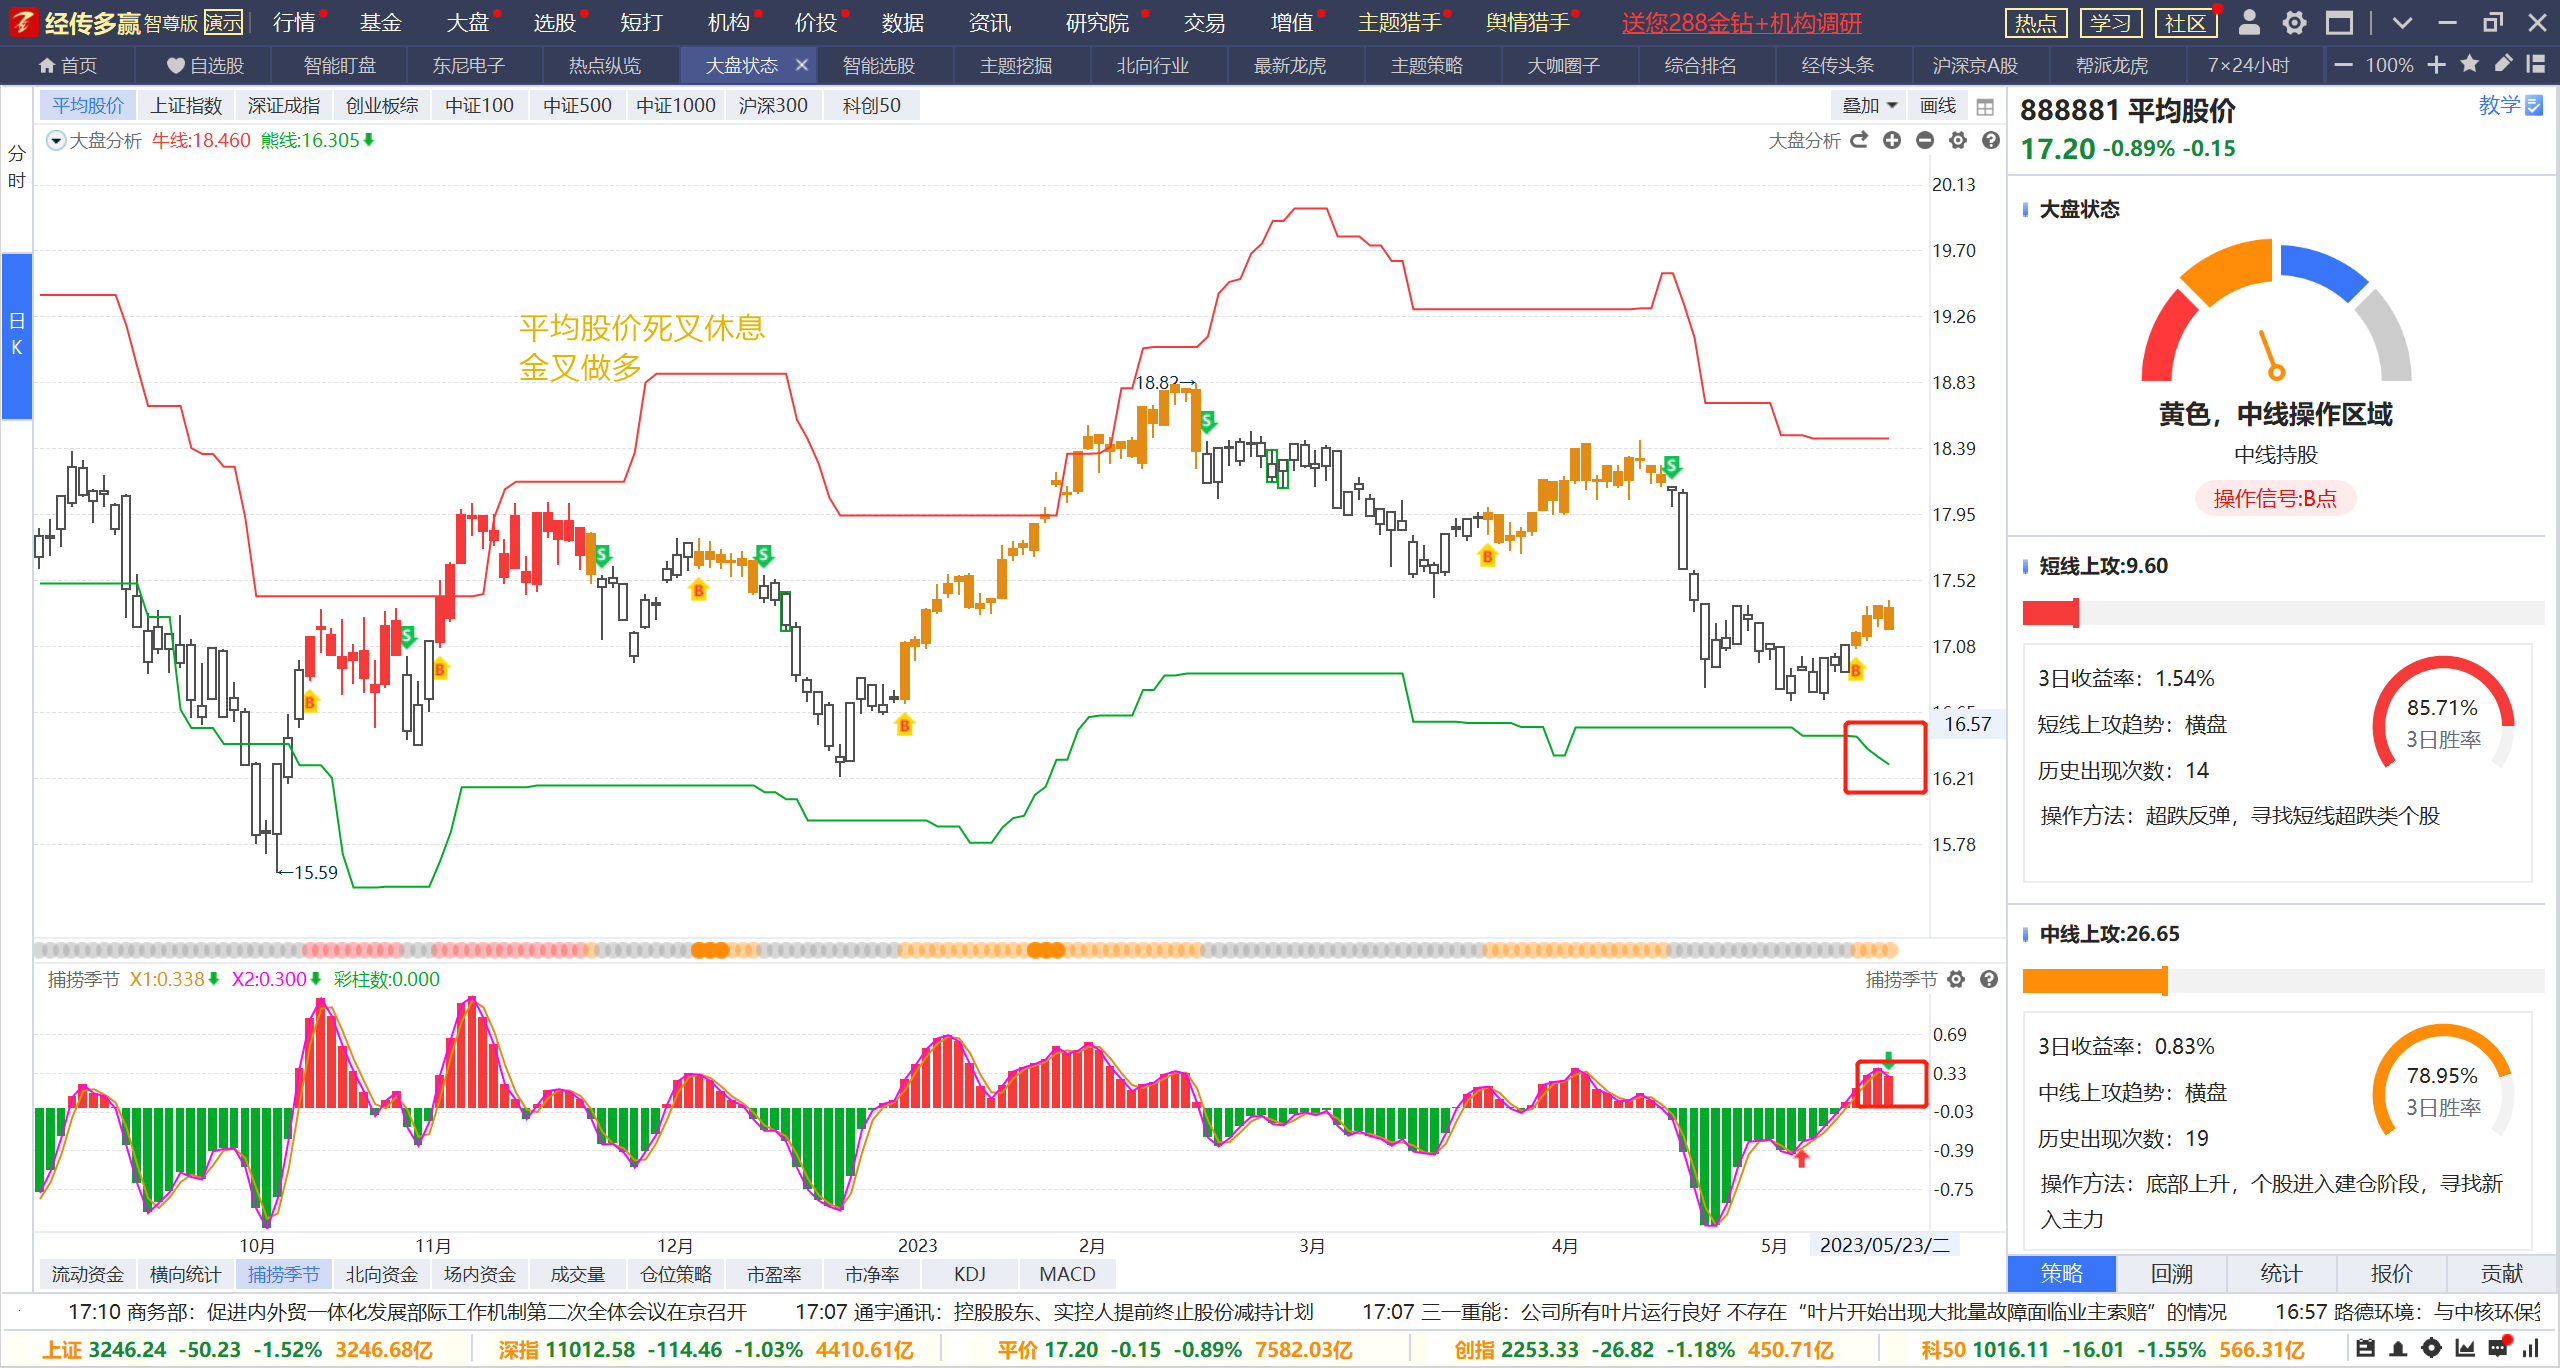Click the colored signal strip below chart

point(966,950)
